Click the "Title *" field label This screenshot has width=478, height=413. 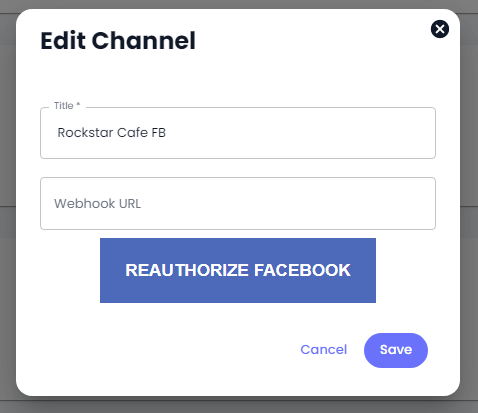(67, 106)
